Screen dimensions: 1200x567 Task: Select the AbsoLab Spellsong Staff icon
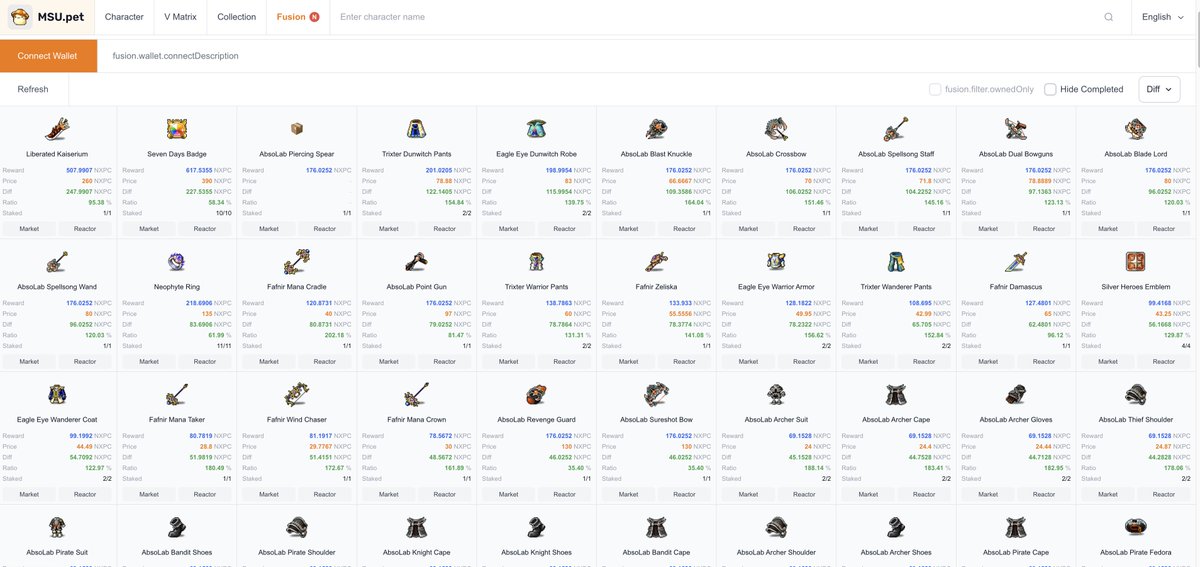coord(896,129)
